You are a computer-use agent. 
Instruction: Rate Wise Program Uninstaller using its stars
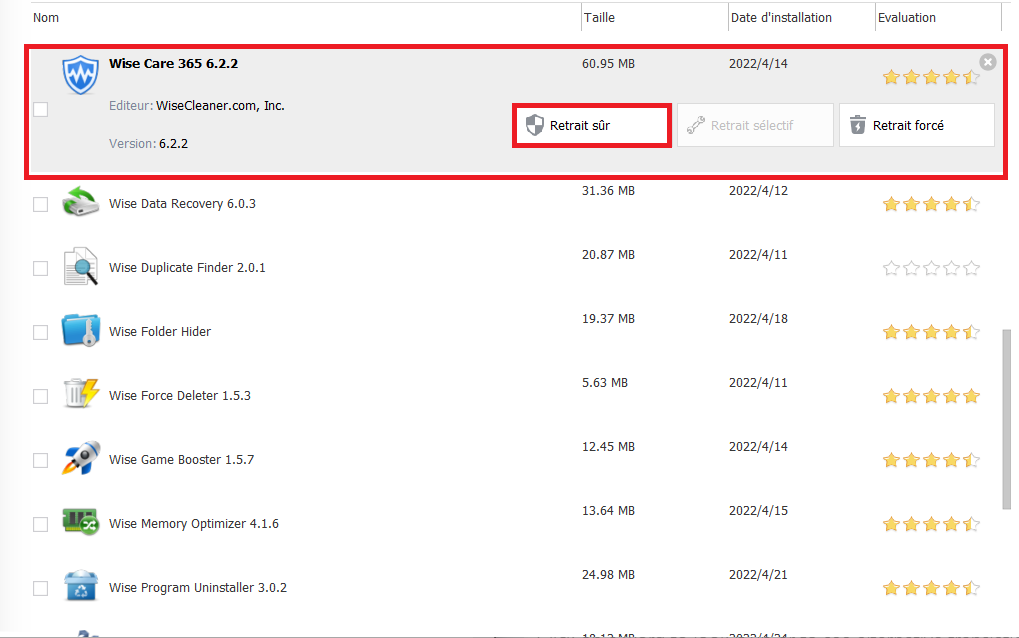(x=931, y=589)
